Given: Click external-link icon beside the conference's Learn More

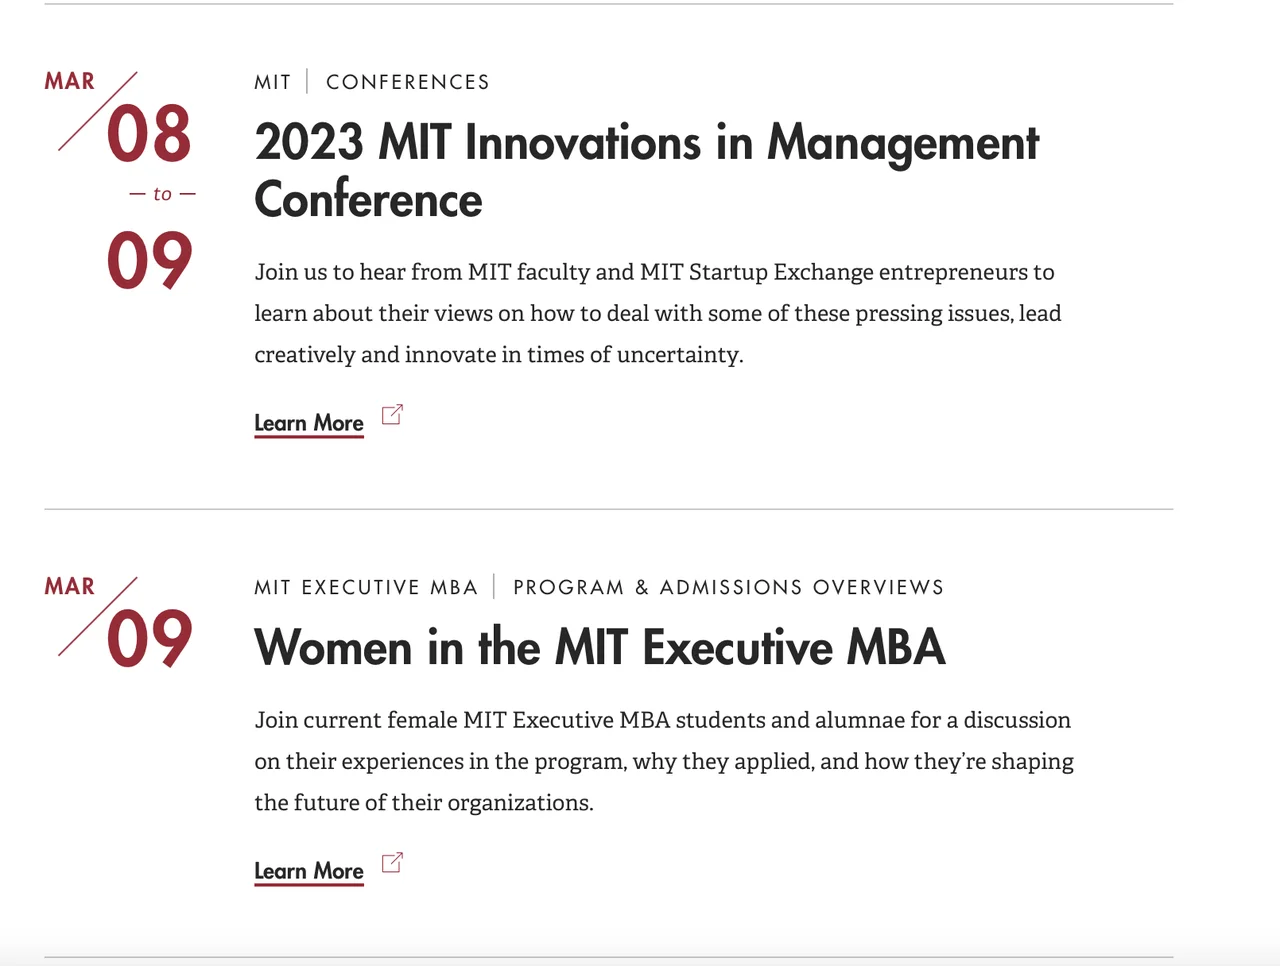Looking at the screenshot, I should point(392,415).
